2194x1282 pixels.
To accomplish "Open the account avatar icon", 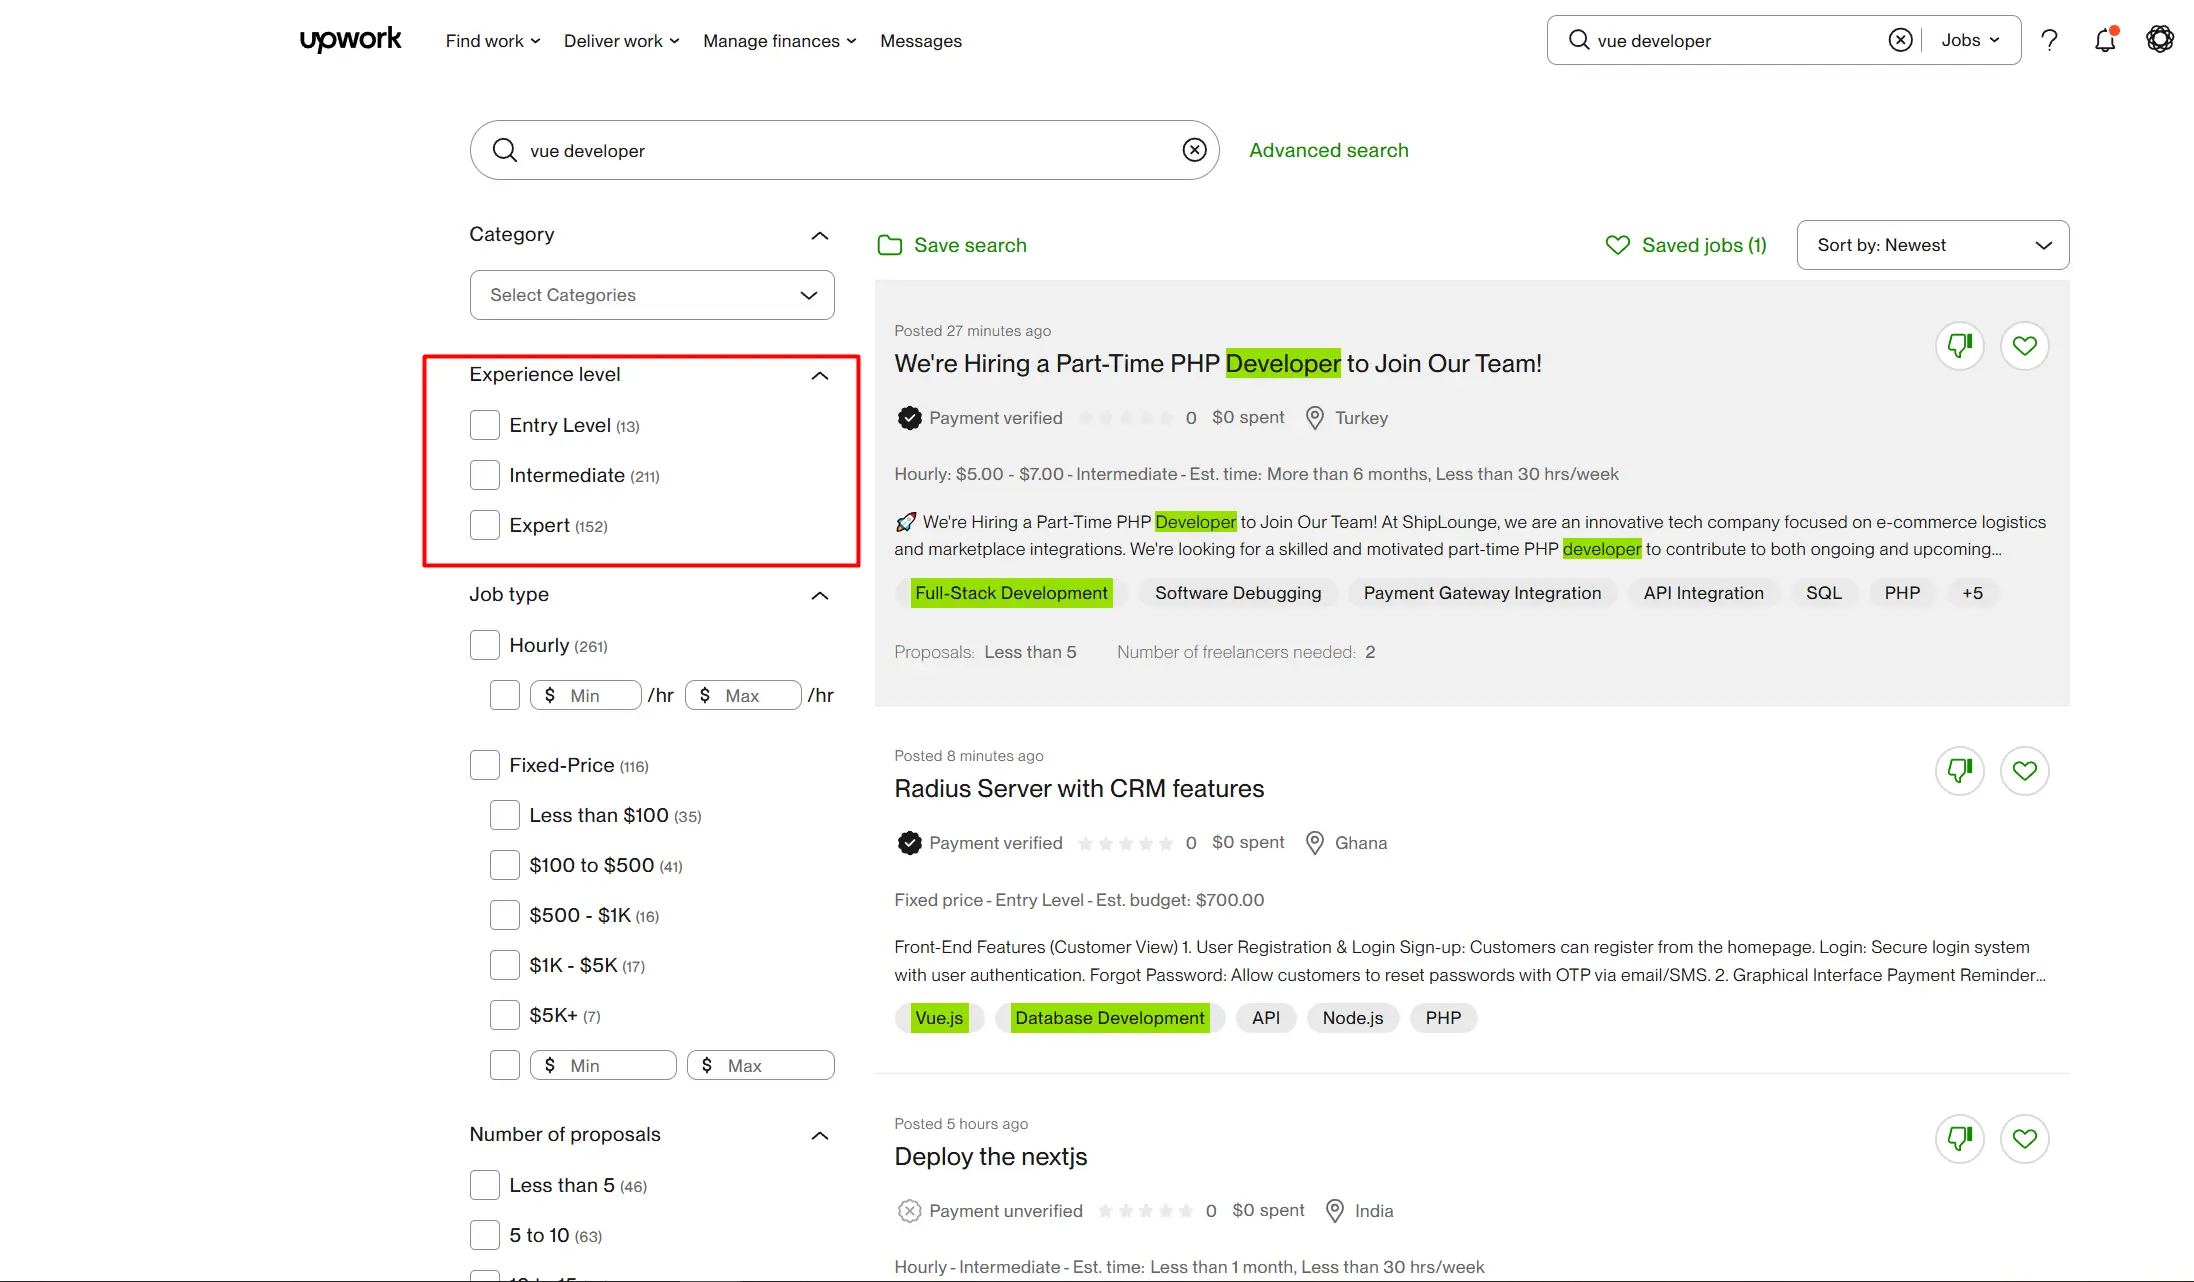I will [x=2160, y=40].
